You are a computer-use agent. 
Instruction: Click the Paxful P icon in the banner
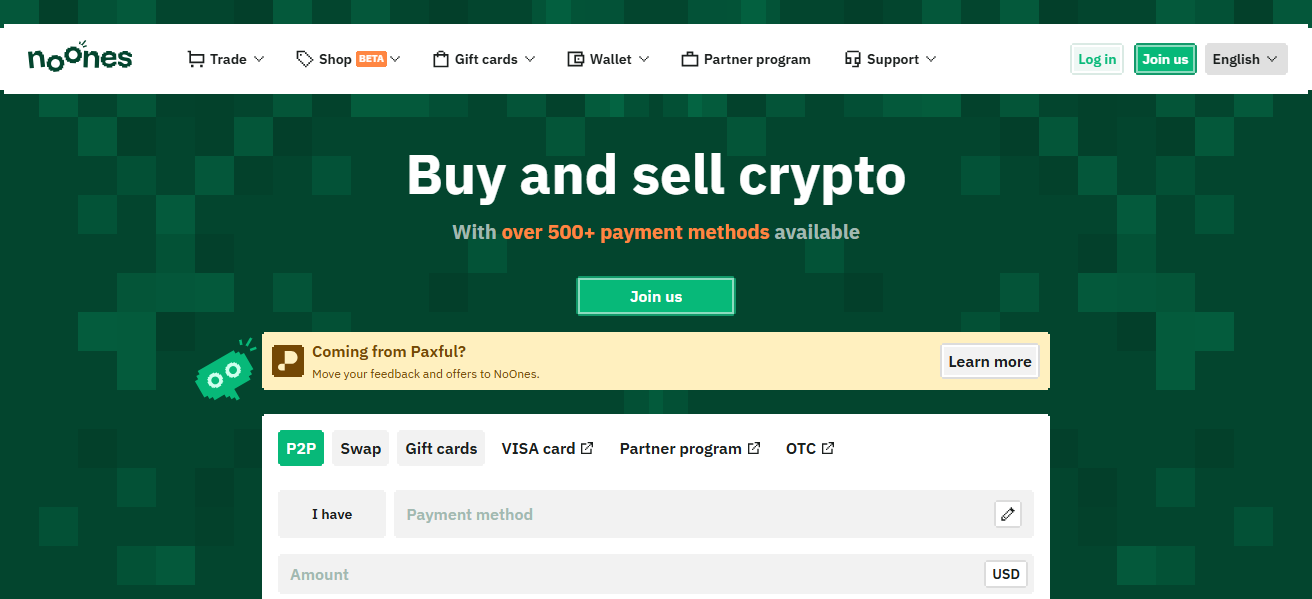tap(288, 361)
